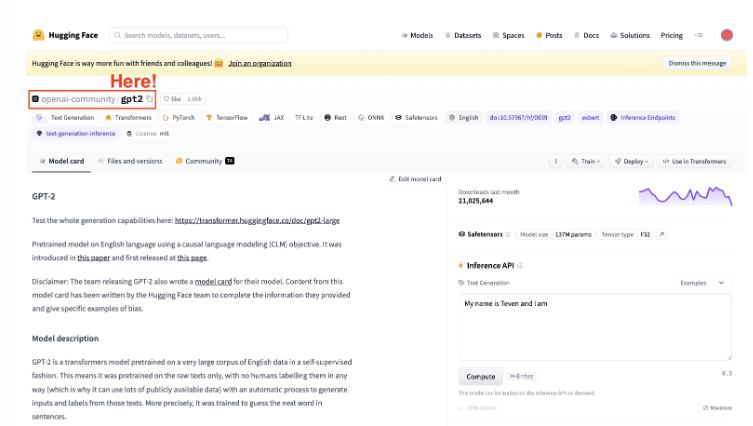
Task: Select the TF Lite tag
Action: (x=304, y=118)
